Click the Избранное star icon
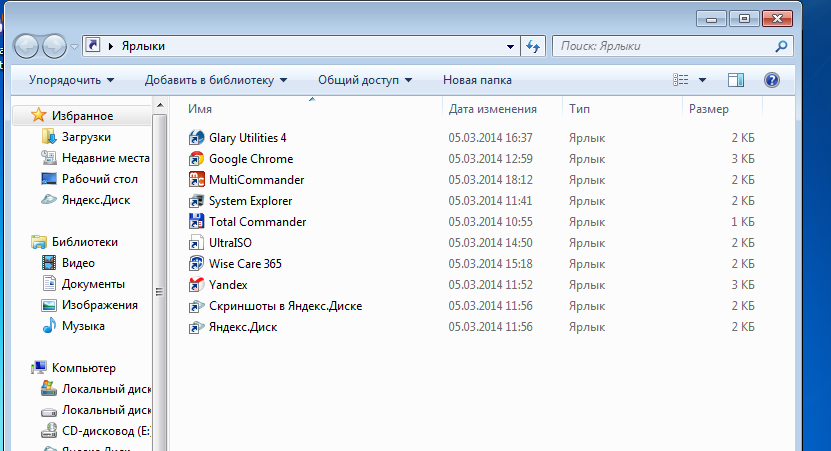Viewport: 831px width, 451px height. (x=38, y=115)
